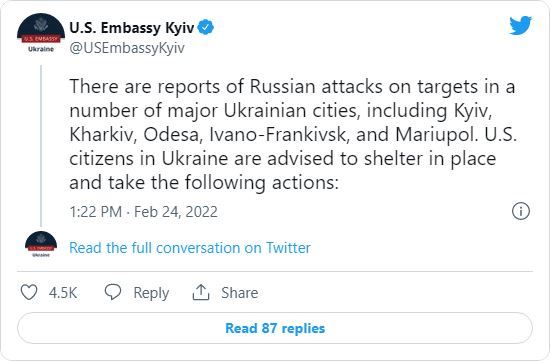Screen dimensions: 551x363
Task: Click the reply speech bubble icon
Action: pyautogui.click(x=113, y=292)
